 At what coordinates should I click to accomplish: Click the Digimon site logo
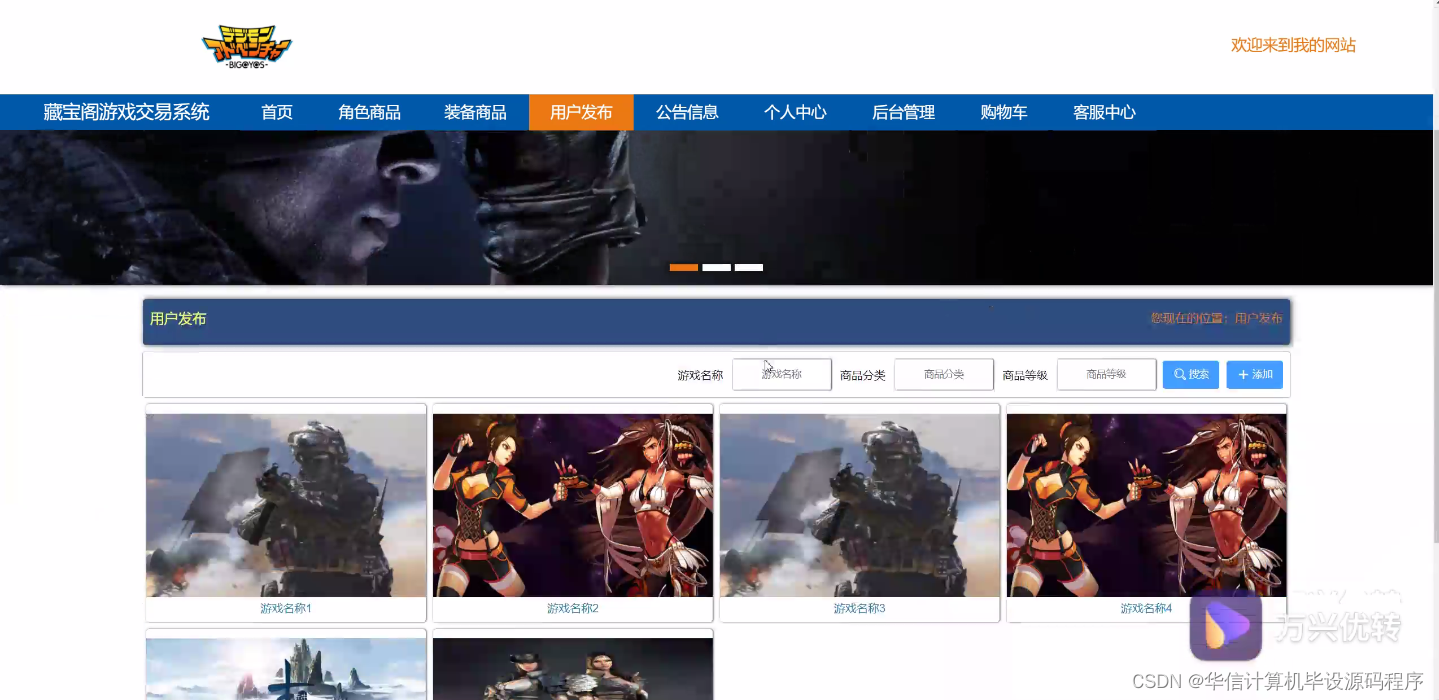pyautogui.click(x=246, y=47)
